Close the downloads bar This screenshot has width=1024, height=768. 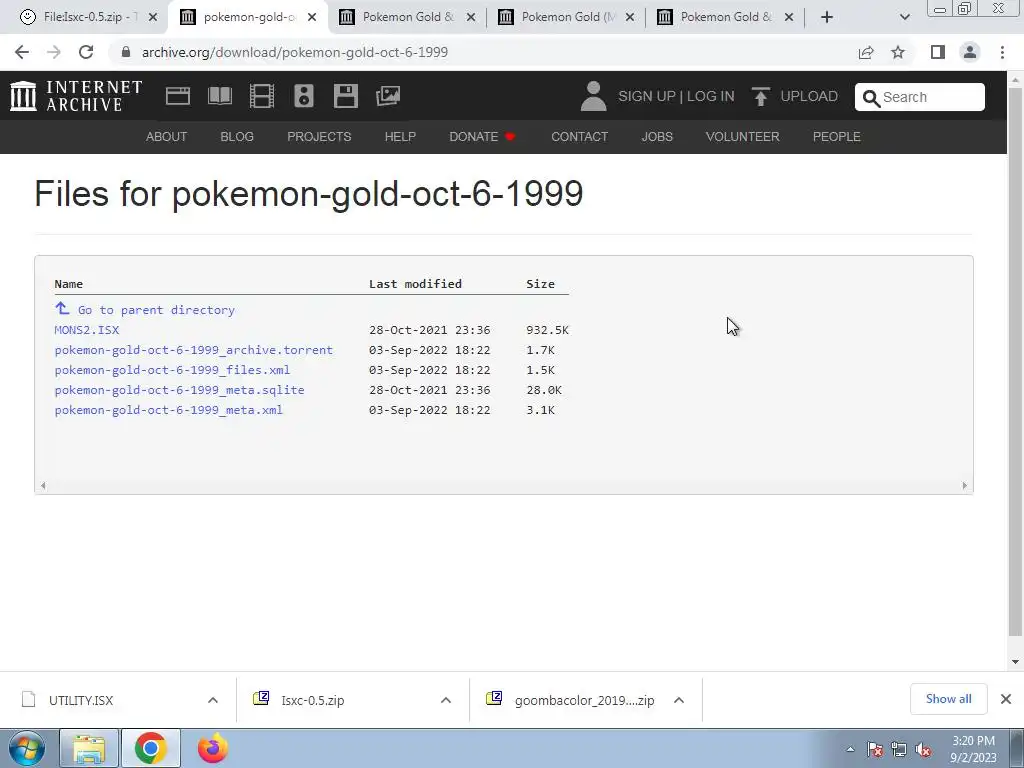1006,699
